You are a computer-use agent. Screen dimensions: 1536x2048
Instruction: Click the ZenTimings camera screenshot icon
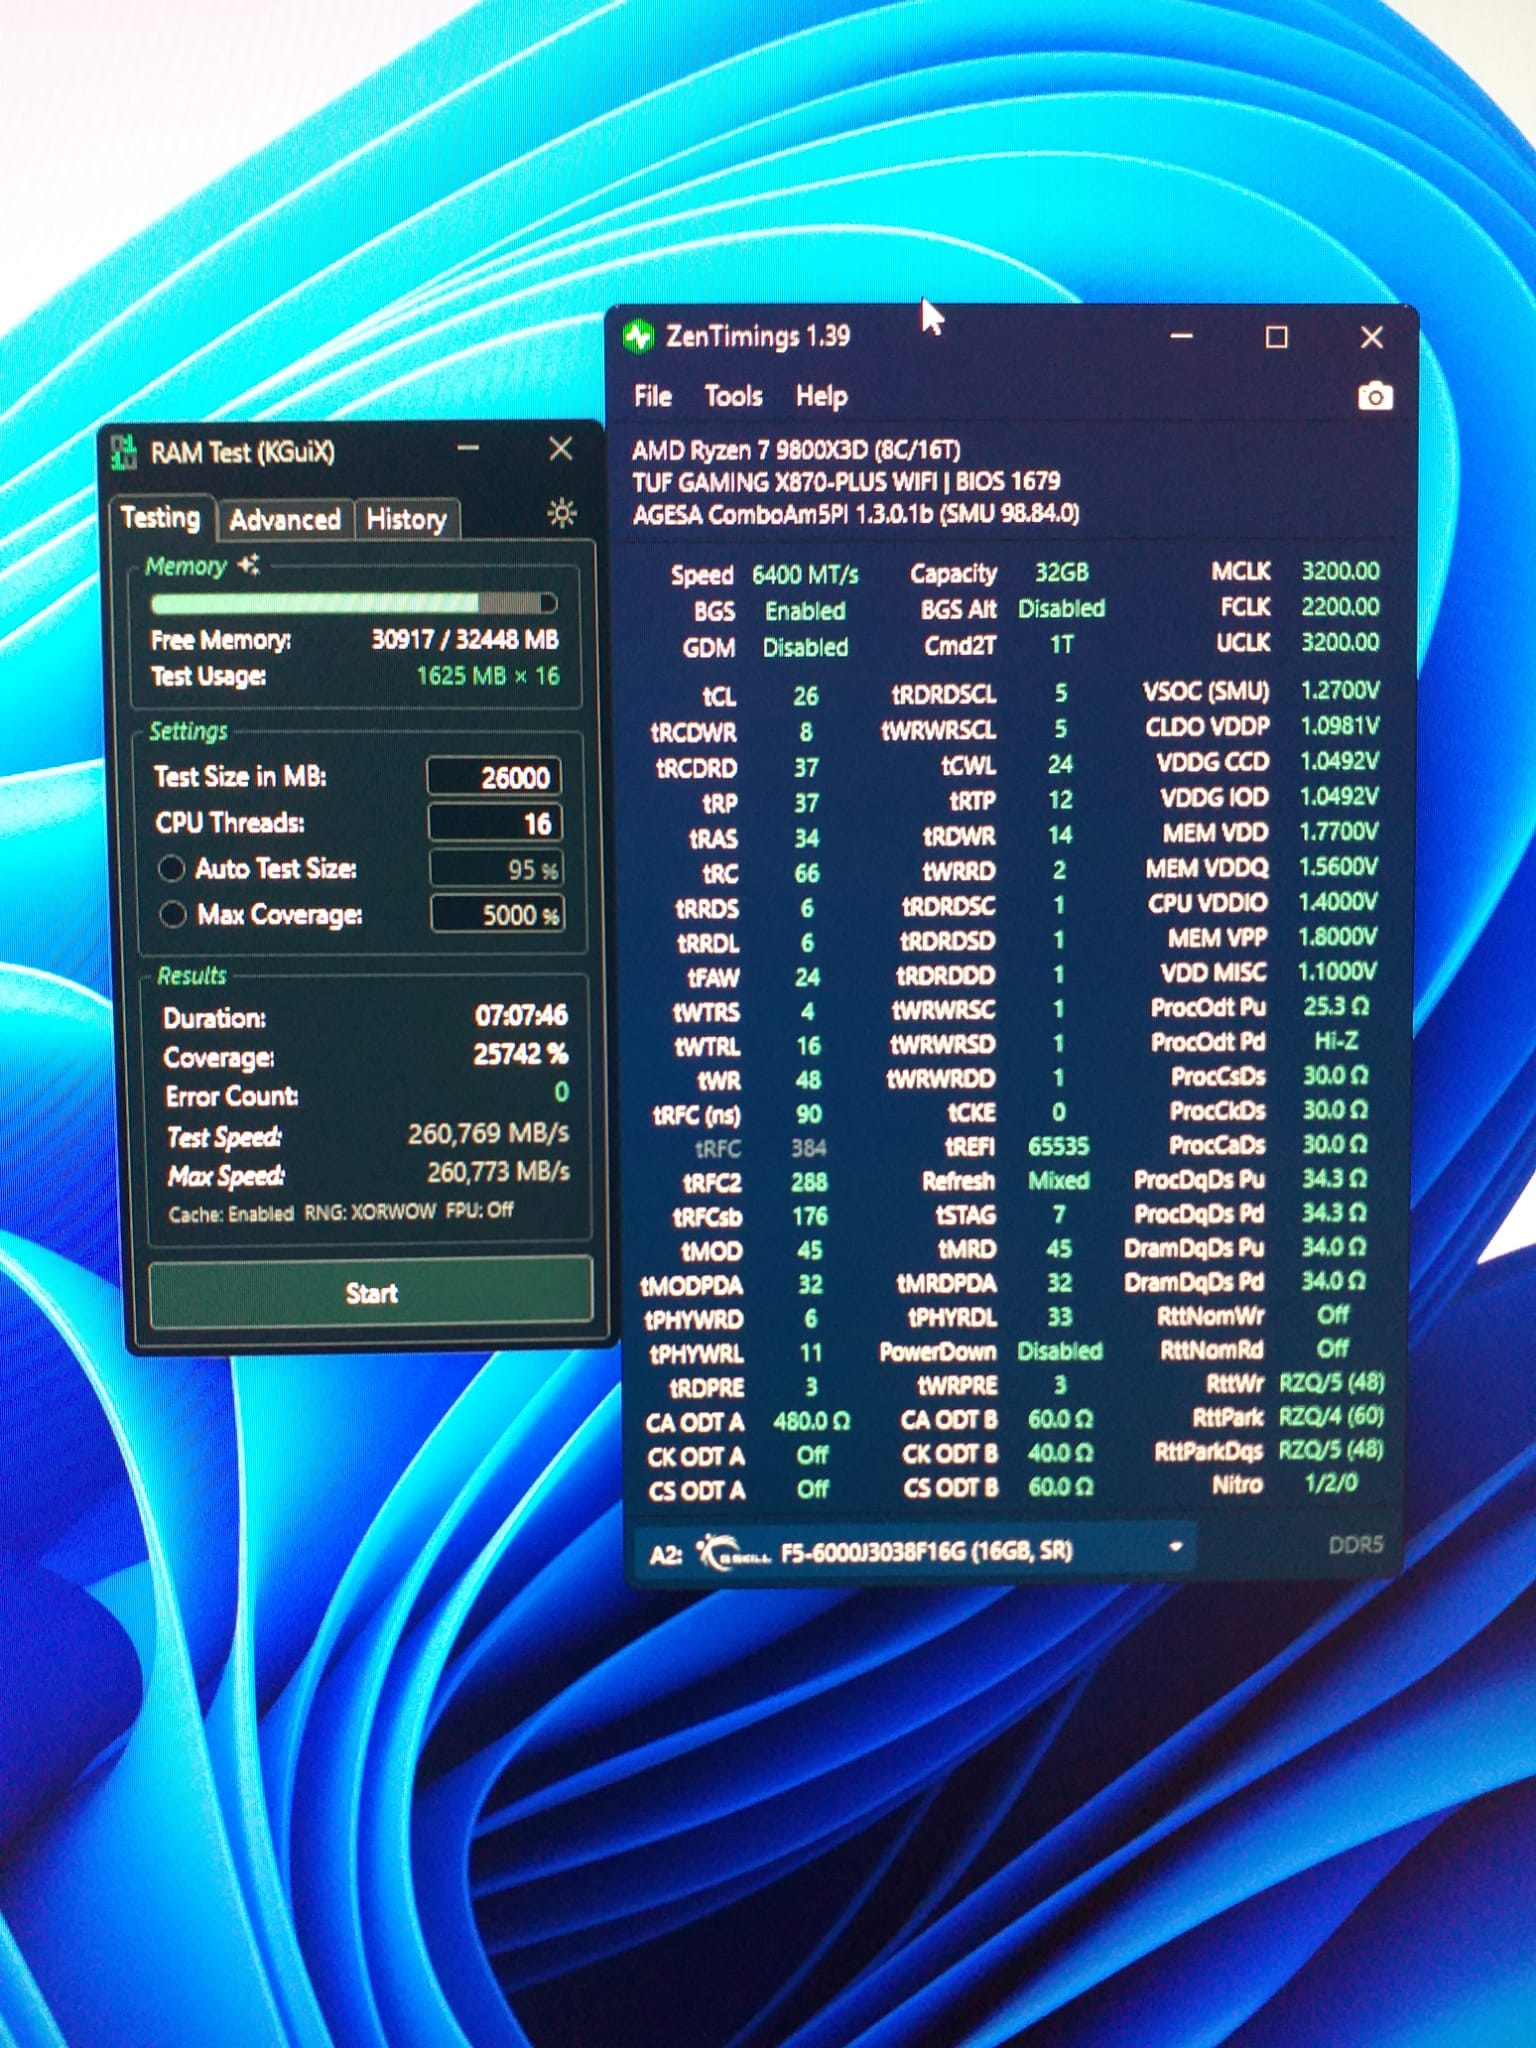point(1375,397)
